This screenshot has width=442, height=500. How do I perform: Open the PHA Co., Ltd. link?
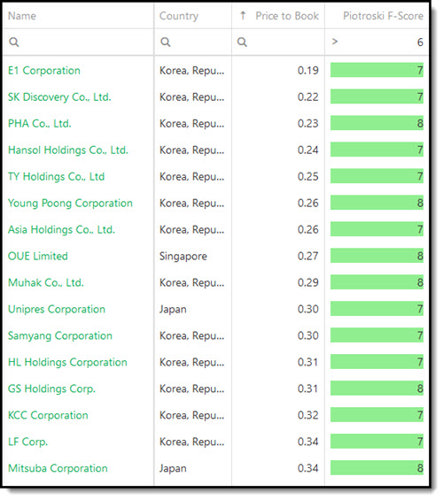40,123
